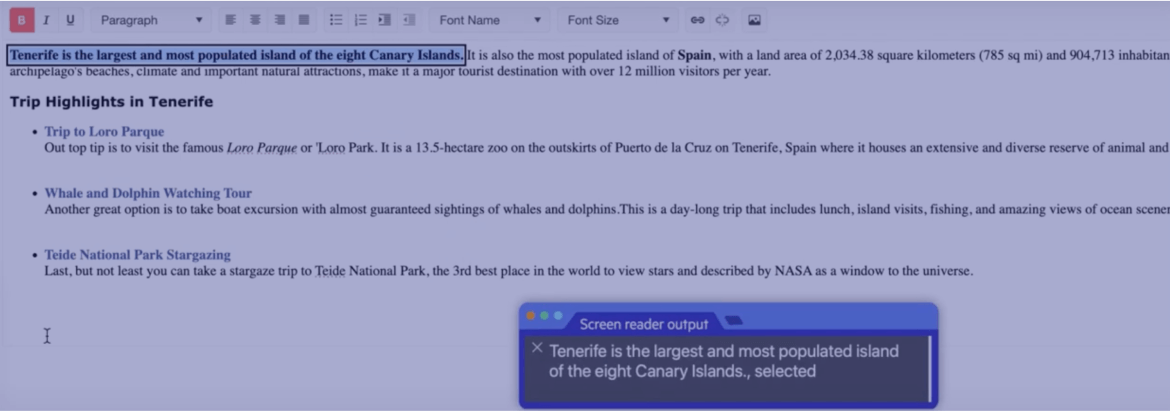Insert hyperlink icon
Screen dimensions: 1170x411
coord(698,20)
